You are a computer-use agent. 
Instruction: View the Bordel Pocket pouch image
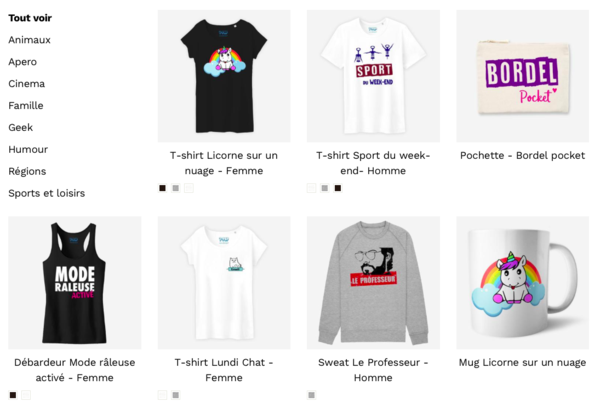tap(522, 76)
